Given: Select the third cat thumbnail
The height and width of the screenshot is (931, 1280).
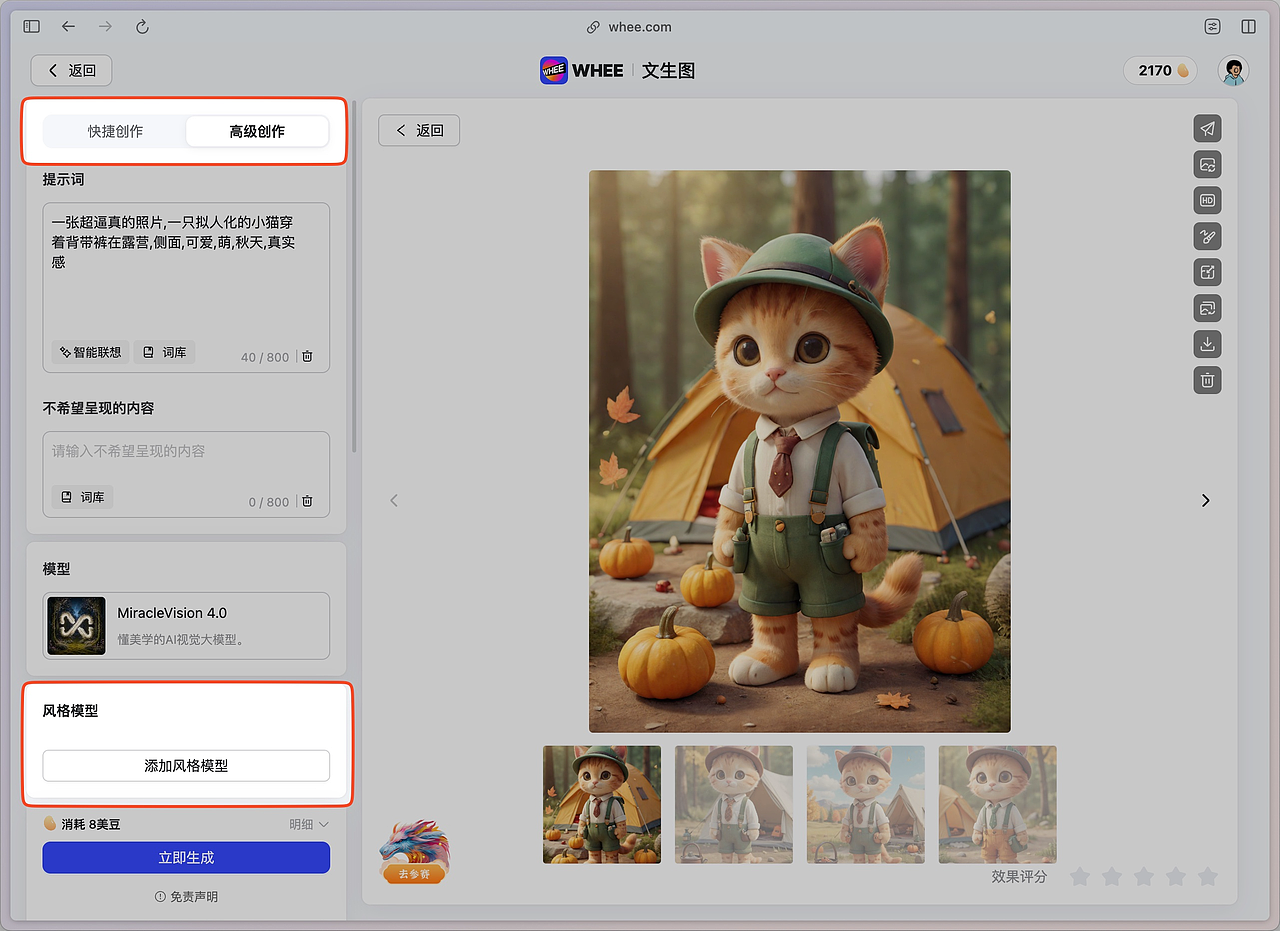Looking at the screenshot, I should tap(866, 804).
